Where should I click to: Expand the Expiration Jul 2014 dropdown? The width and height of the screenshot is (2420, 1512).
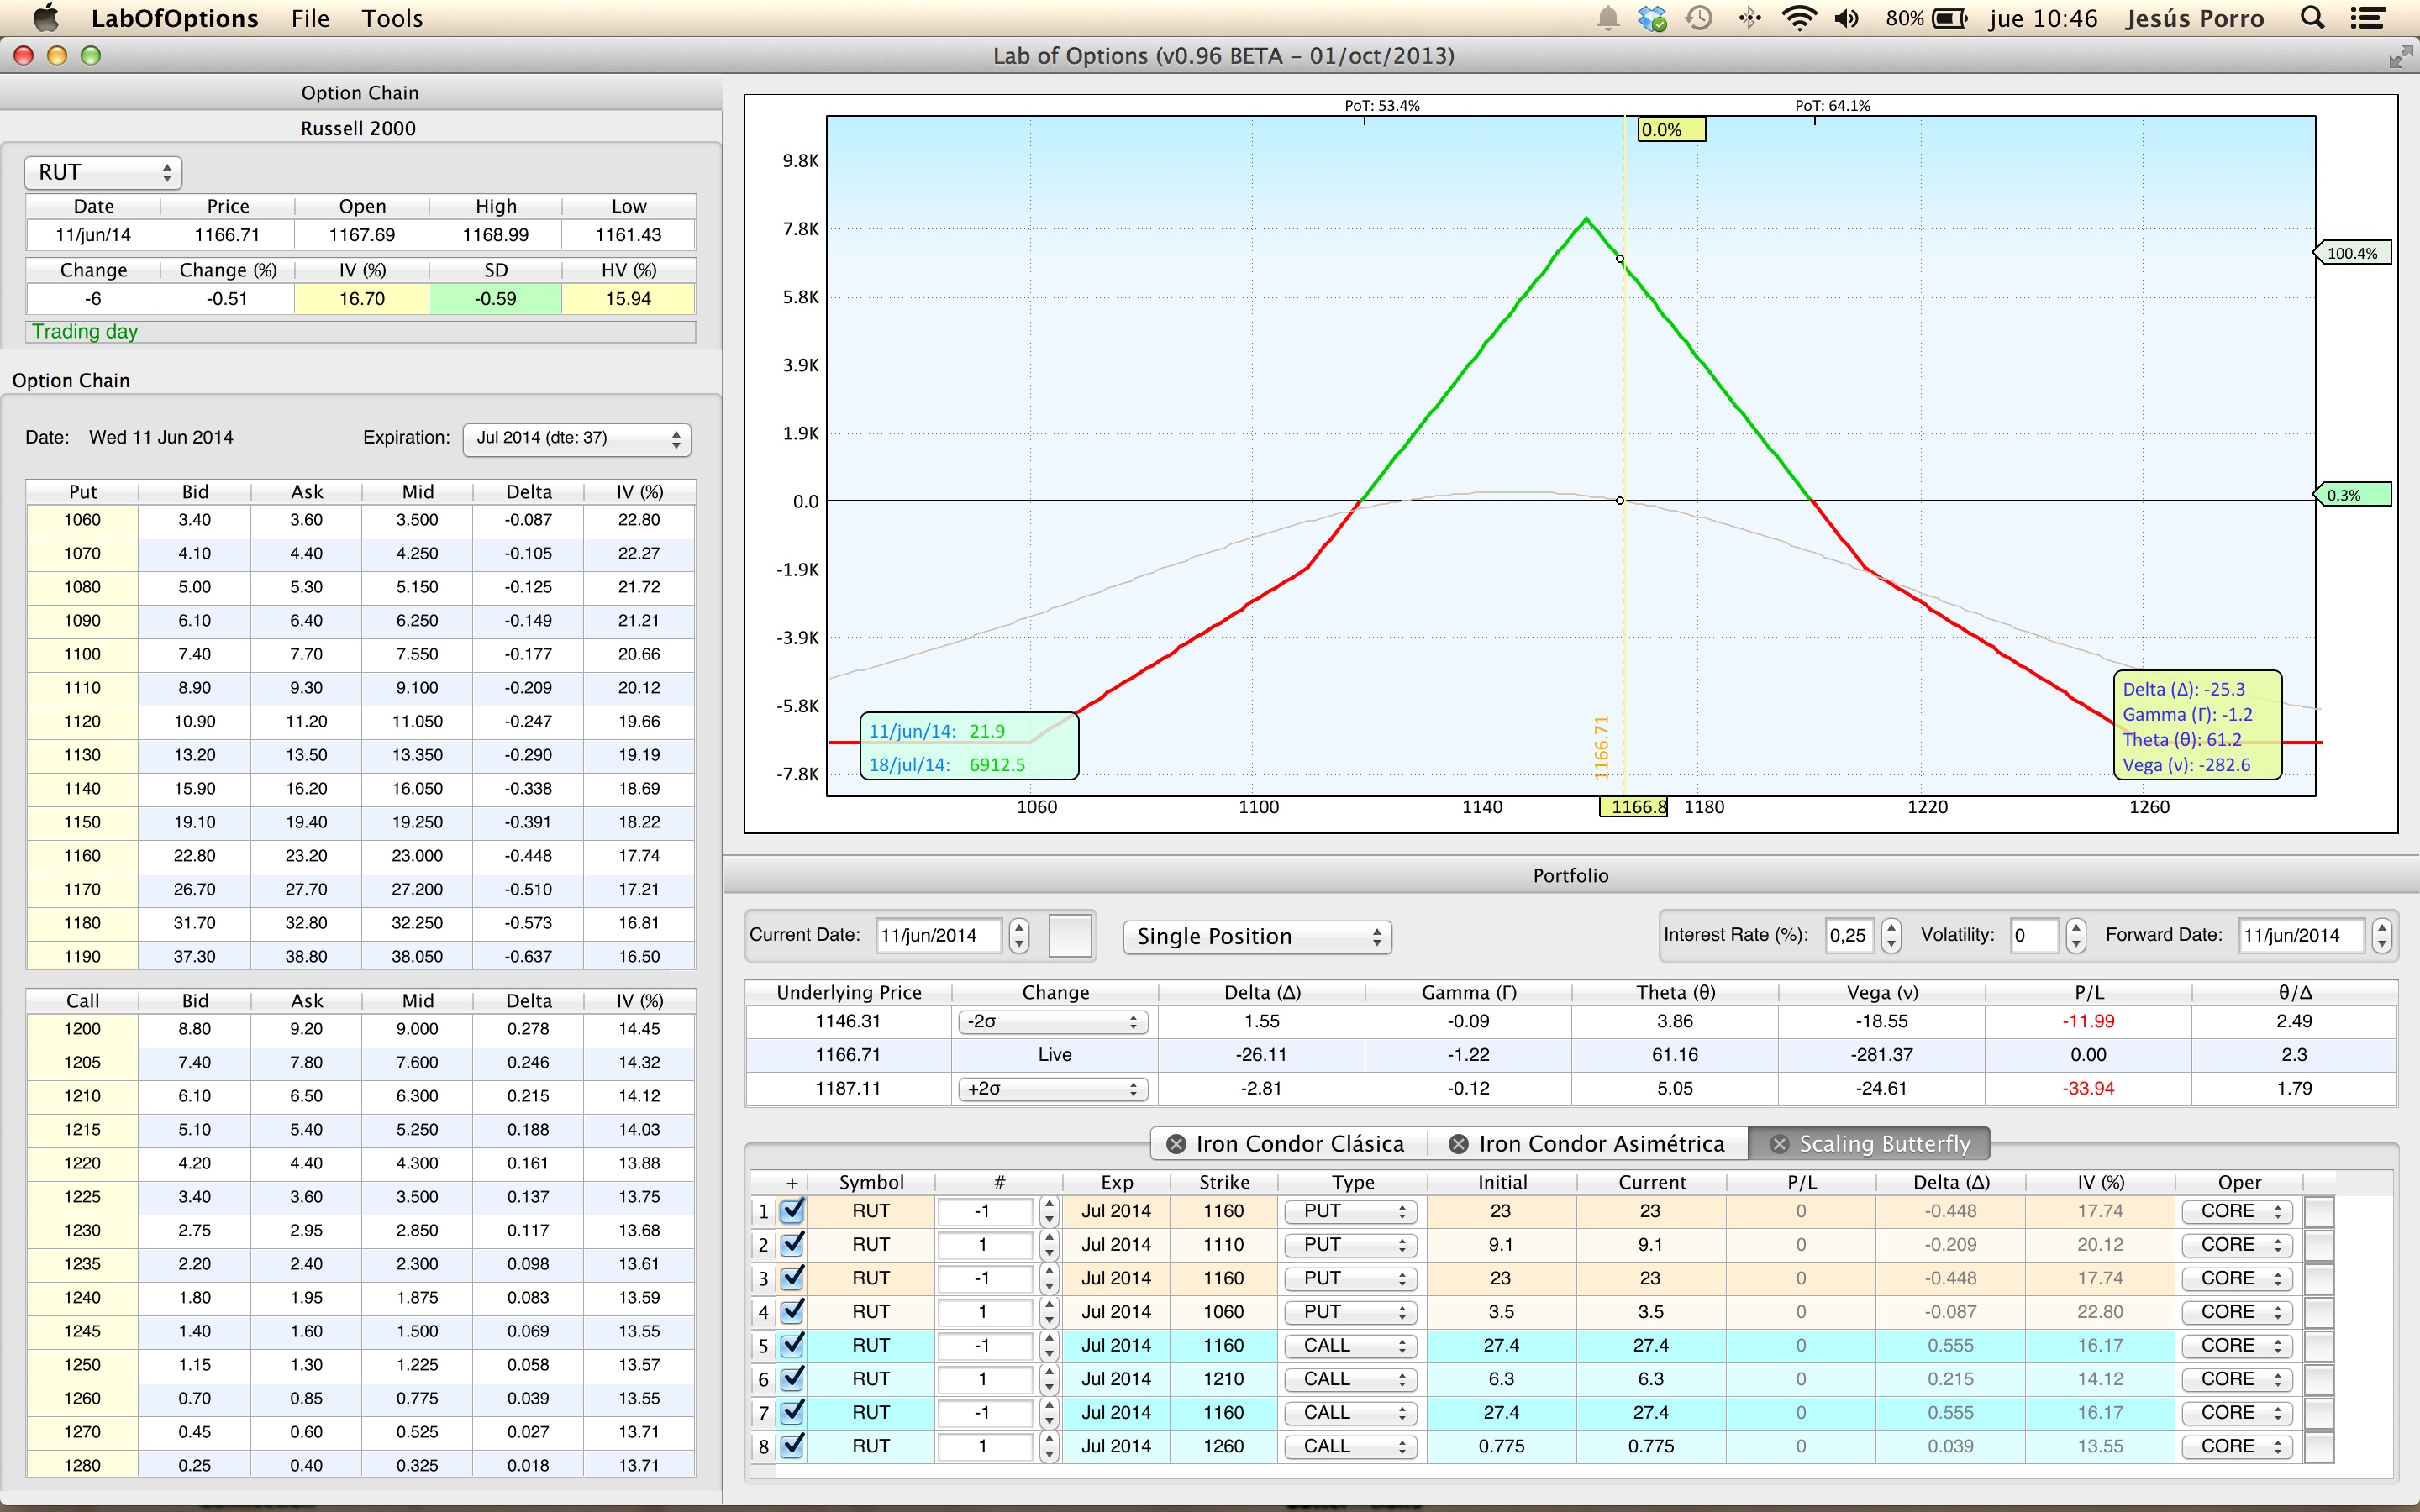pos(577,438)
